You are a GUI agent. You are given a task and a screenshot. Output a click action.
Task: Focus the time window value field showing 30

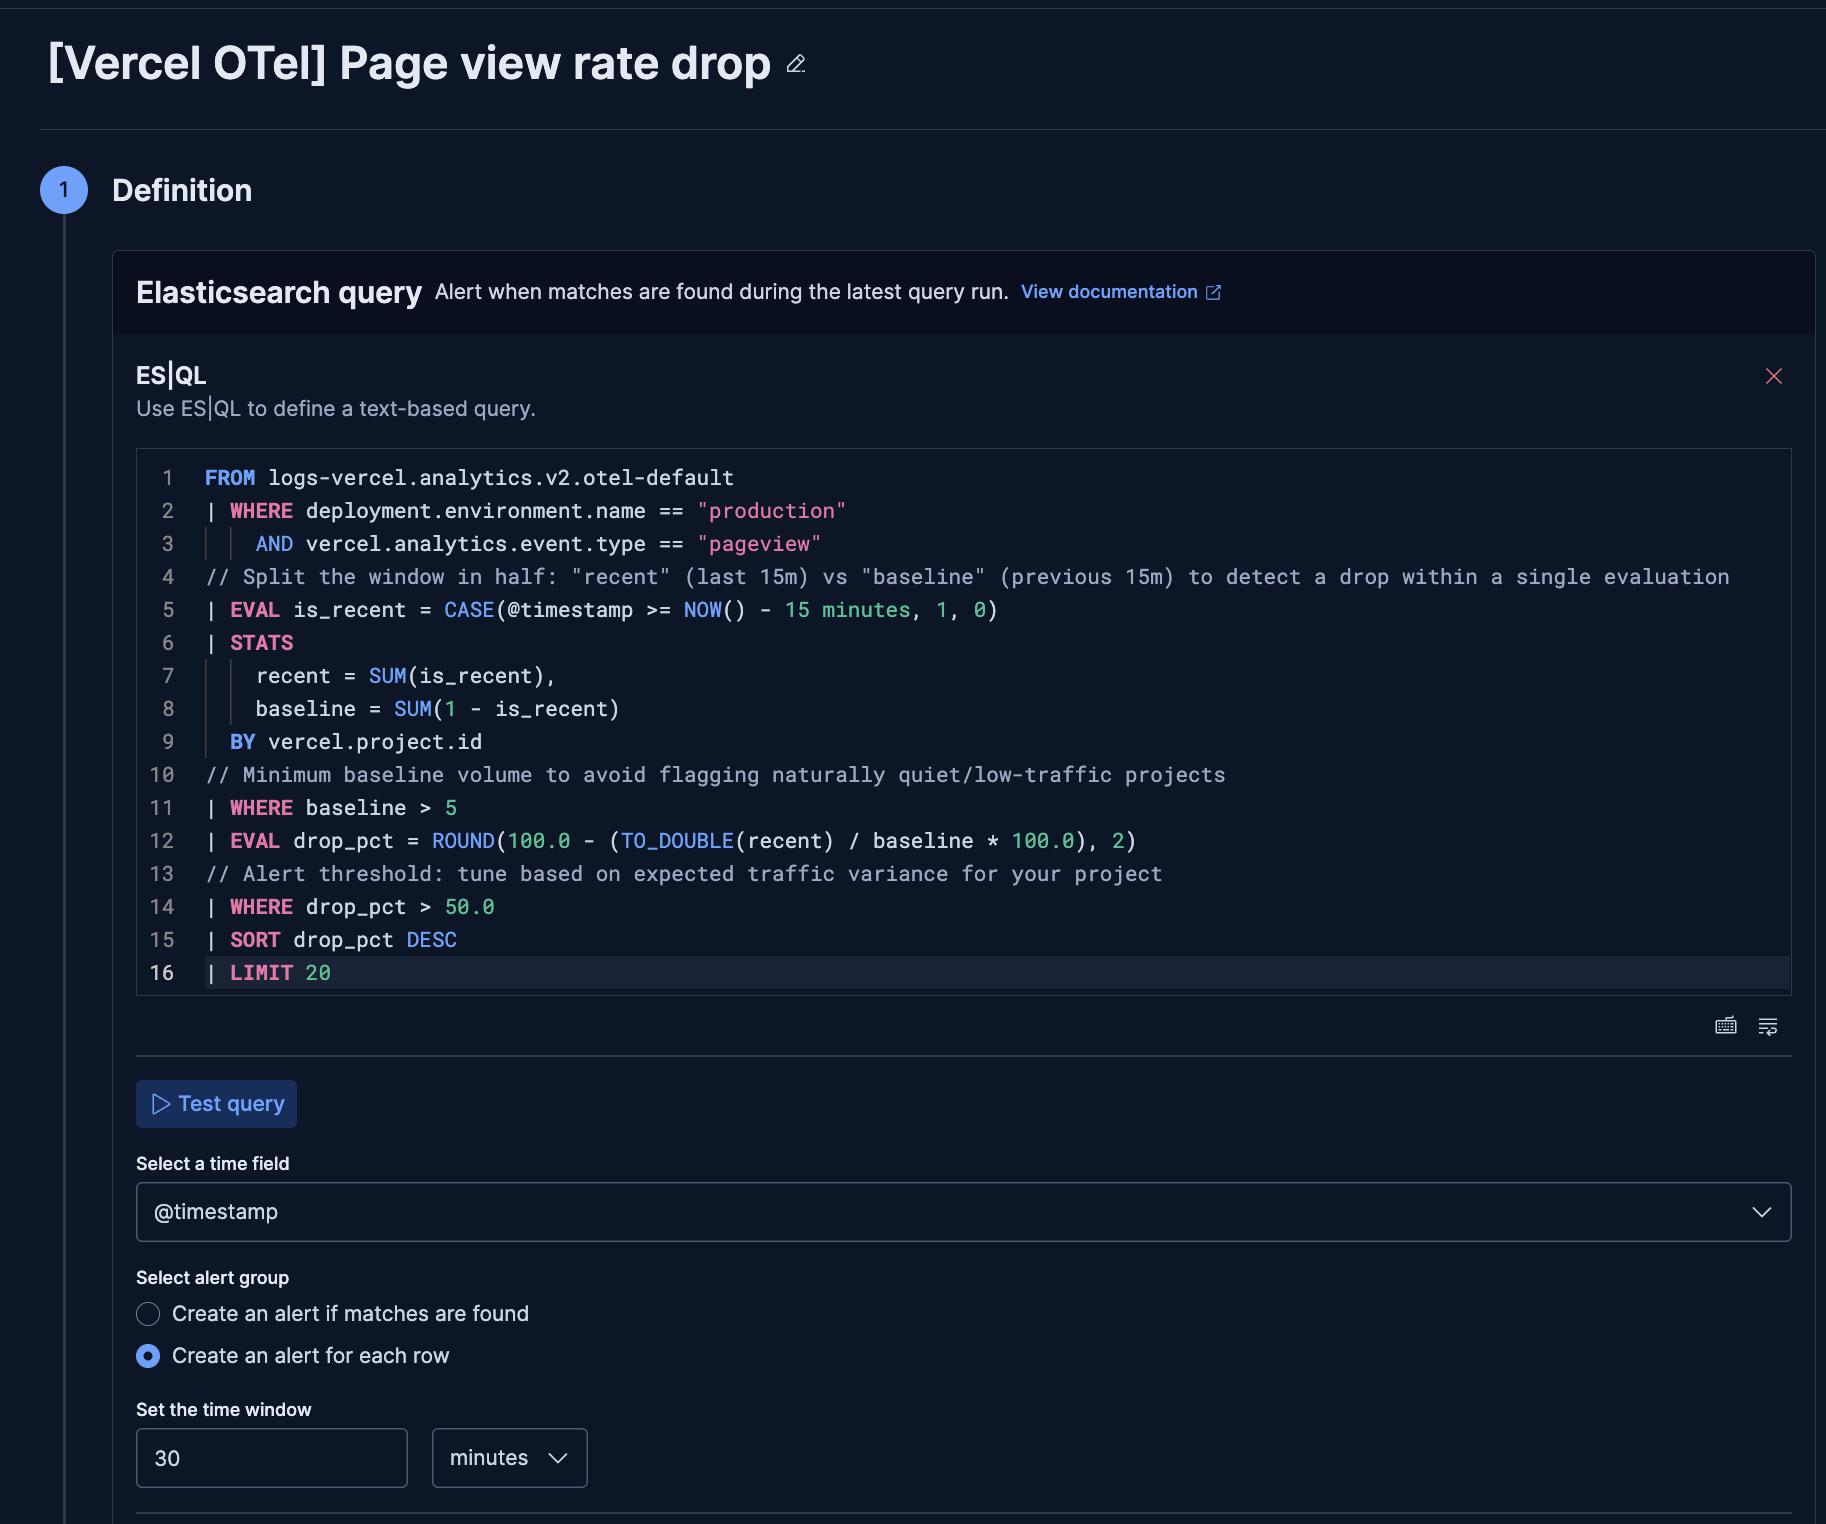pyautogui.click(x=272, y=1458)
